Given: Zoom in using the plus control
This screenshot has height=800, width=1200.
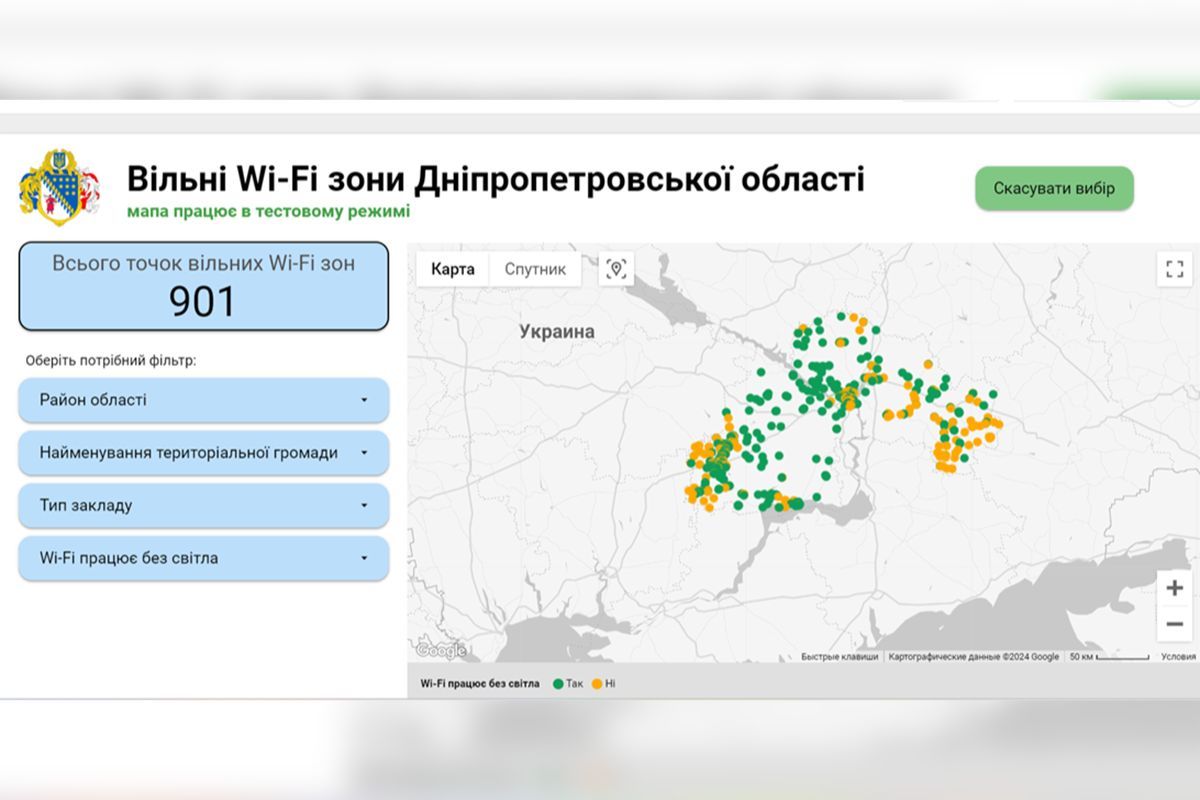Looking at the screenshot, I should click(x=1174, y=589).
